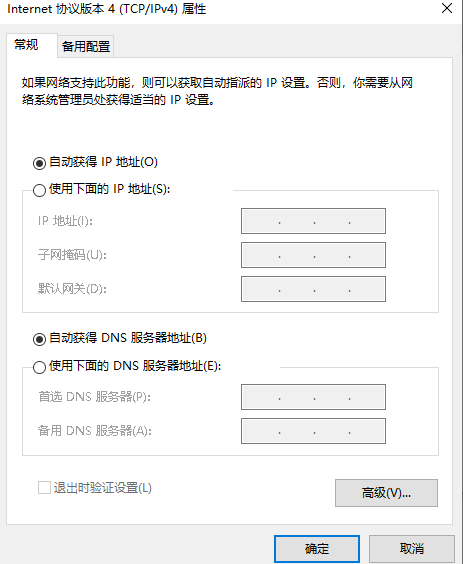This screenshot has width=463, height=564.
Task: Click last octet of 首选 DNS 服务器 field
Action: pyautogui.click(x=367, y=397)
